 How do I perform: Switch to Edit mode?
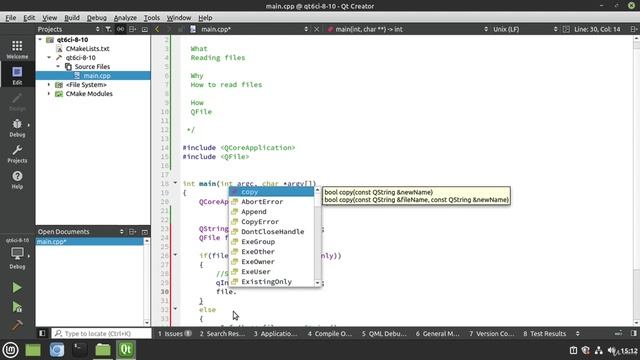pos(17,76)
